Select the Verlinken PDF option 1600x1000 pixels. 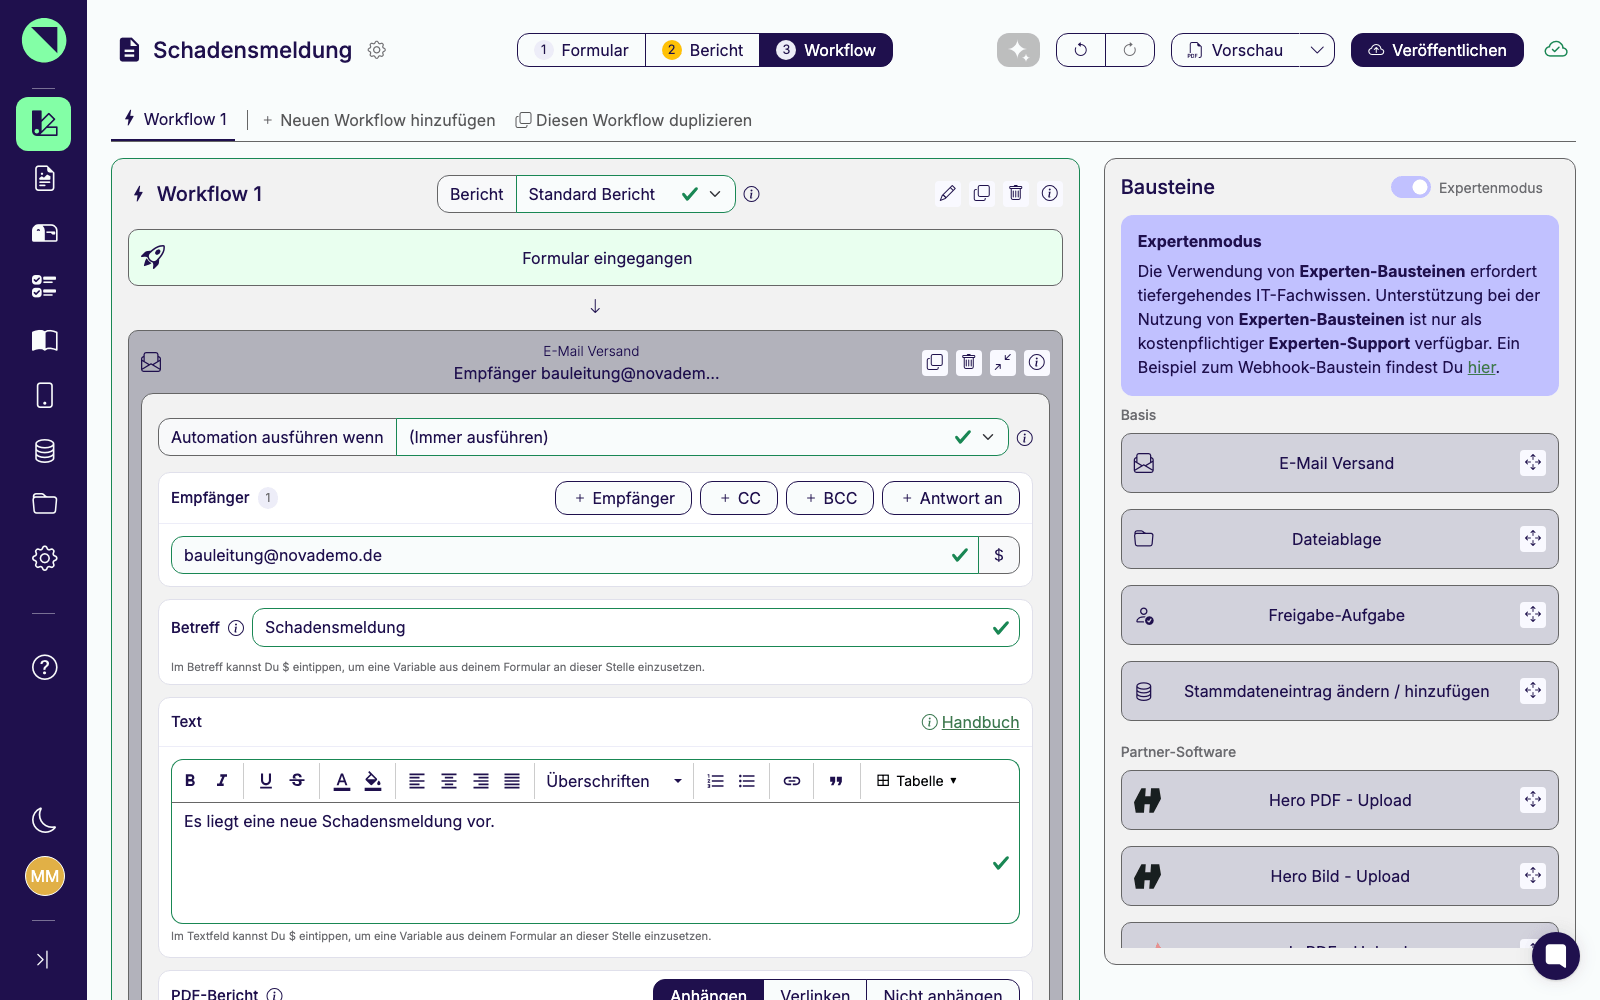click(x=815, y=992)
